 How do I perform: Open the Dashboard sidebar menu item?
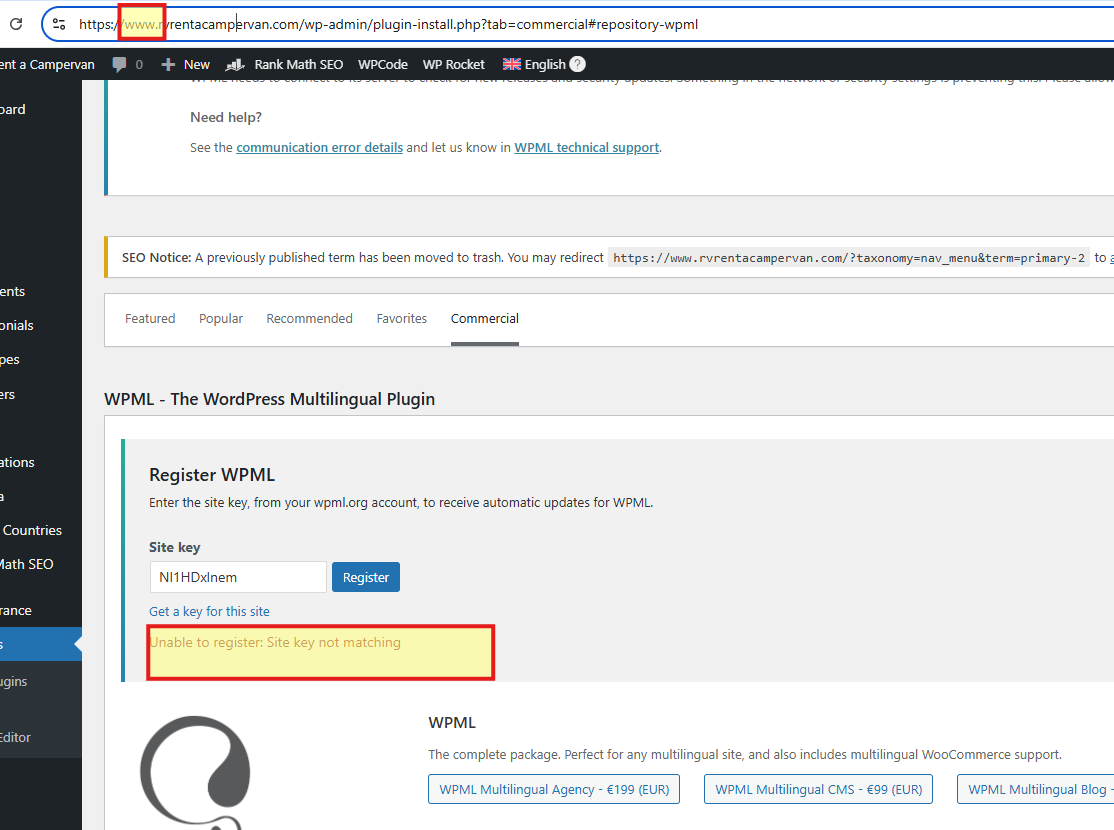[x=13, y=109]
